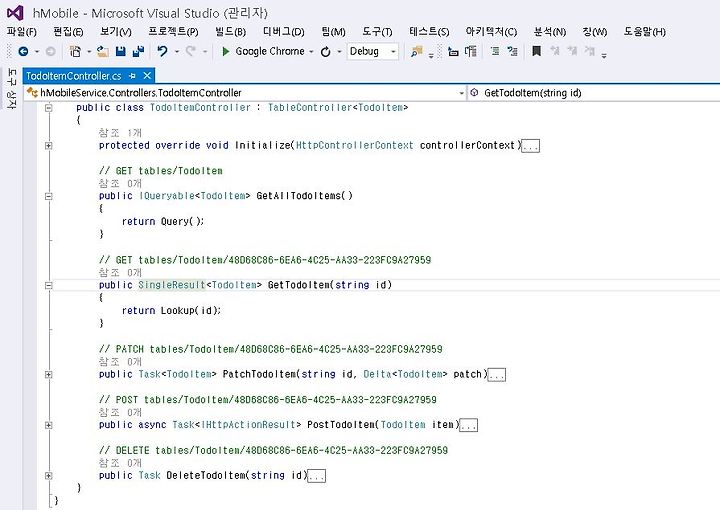The width and height of the screenshot is (720, 510).
Task: Open the 분석(N) menu
Action: (x=550, y=32)
